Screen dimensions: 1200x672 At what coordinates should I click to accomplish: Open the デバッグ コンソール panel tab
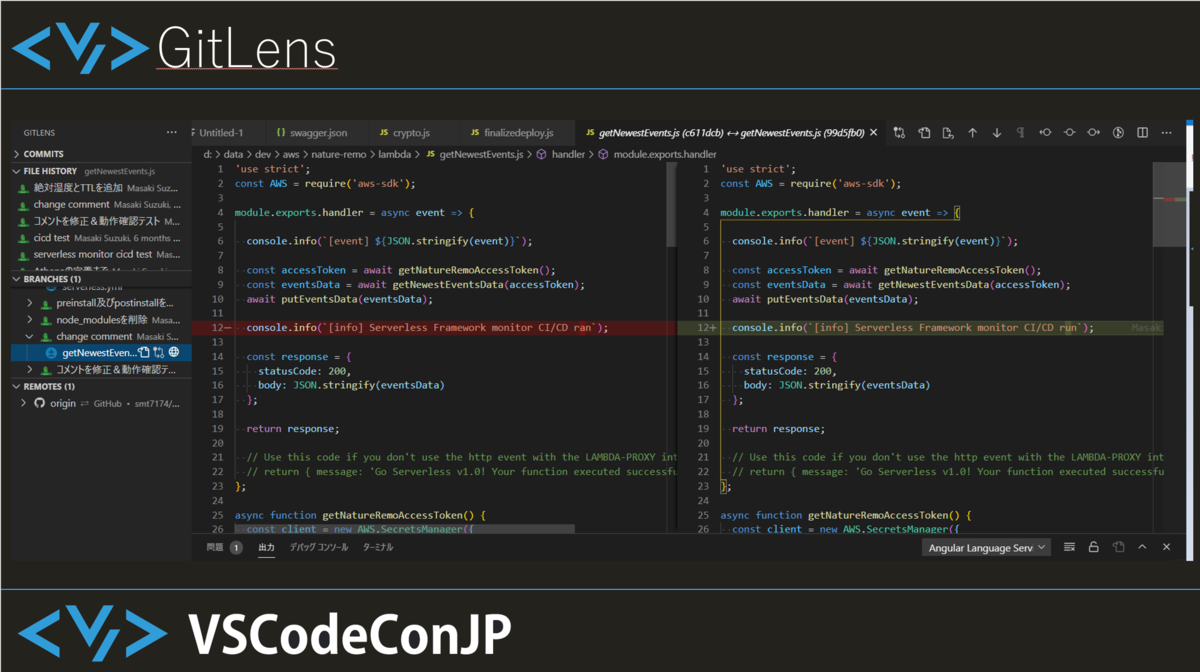319,547
